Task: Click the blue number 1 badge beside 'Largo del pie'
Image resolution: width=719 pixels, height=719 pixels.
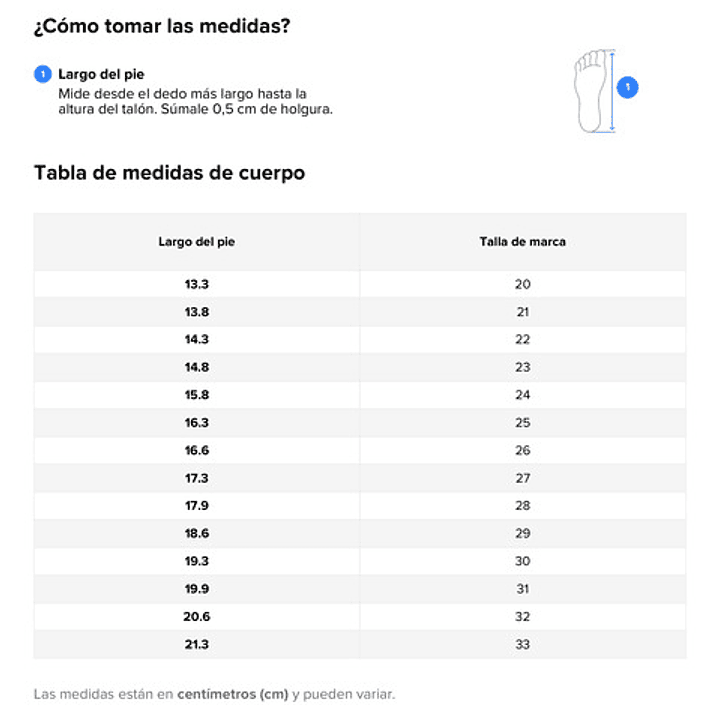Action: [x=42, y=74]
